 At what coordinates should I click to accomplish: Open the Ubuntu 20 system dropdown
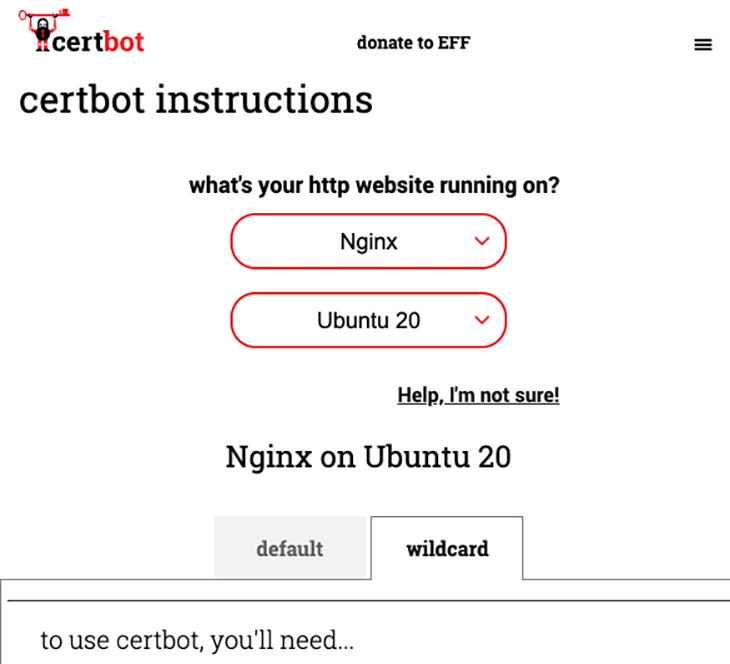(x=368, y=320)
